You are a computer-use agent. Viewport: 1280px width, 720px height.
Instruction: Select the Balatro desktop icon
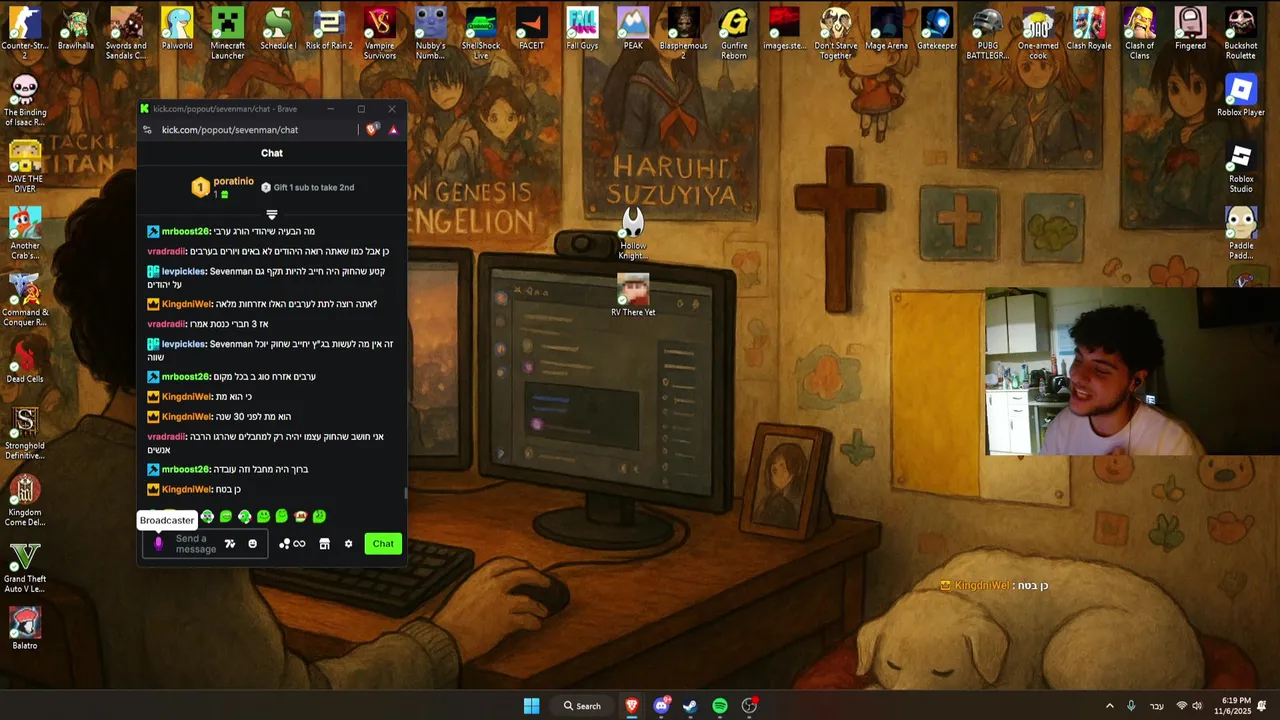[x=25, y=628]
